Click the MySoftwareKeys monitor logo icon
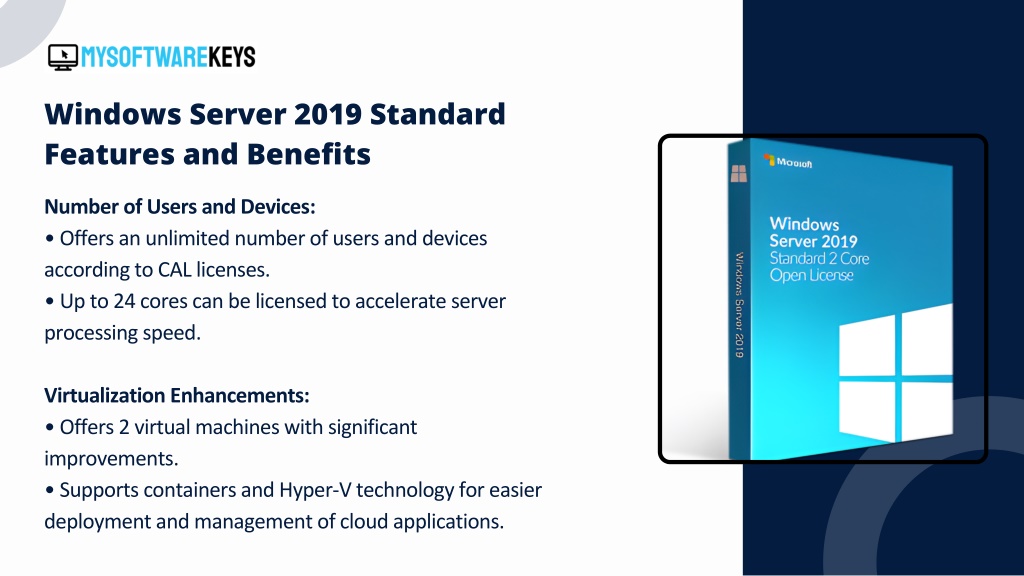1024x576 pixels. pos(63,57)
